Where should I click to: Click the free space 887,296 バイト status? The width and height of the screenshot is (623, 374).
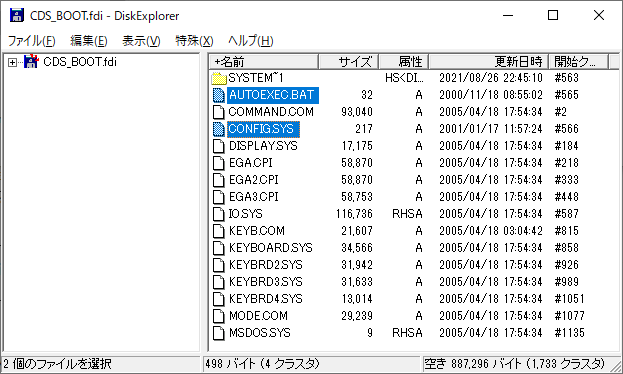click(515, 364)
